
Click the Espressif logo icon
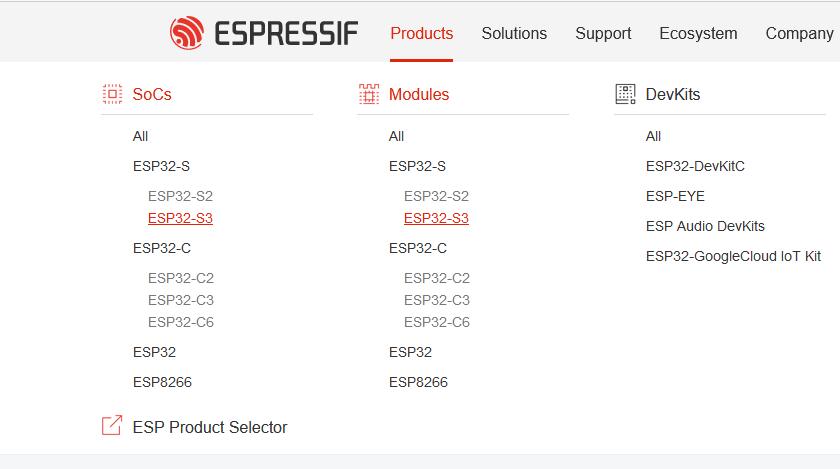187,33
